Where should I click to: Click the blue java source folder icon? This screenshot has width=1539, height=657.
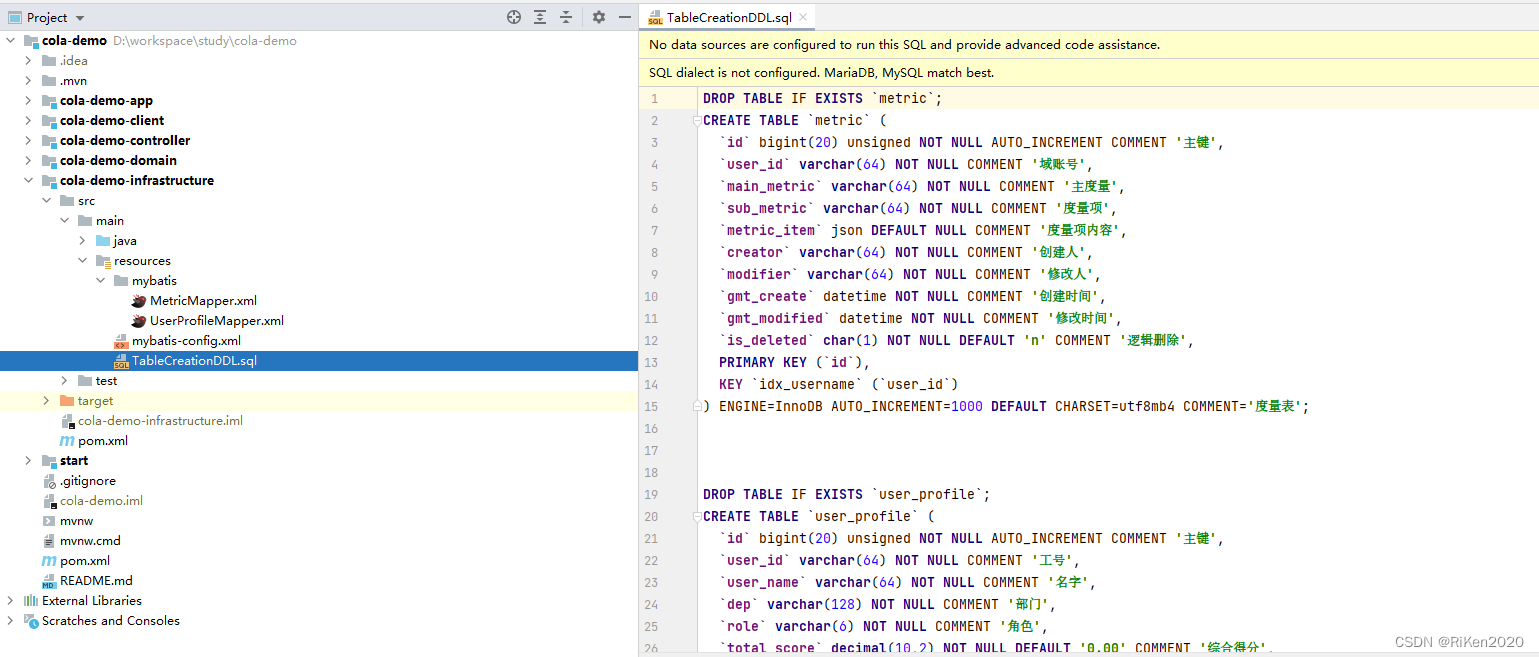coord(103,241)
